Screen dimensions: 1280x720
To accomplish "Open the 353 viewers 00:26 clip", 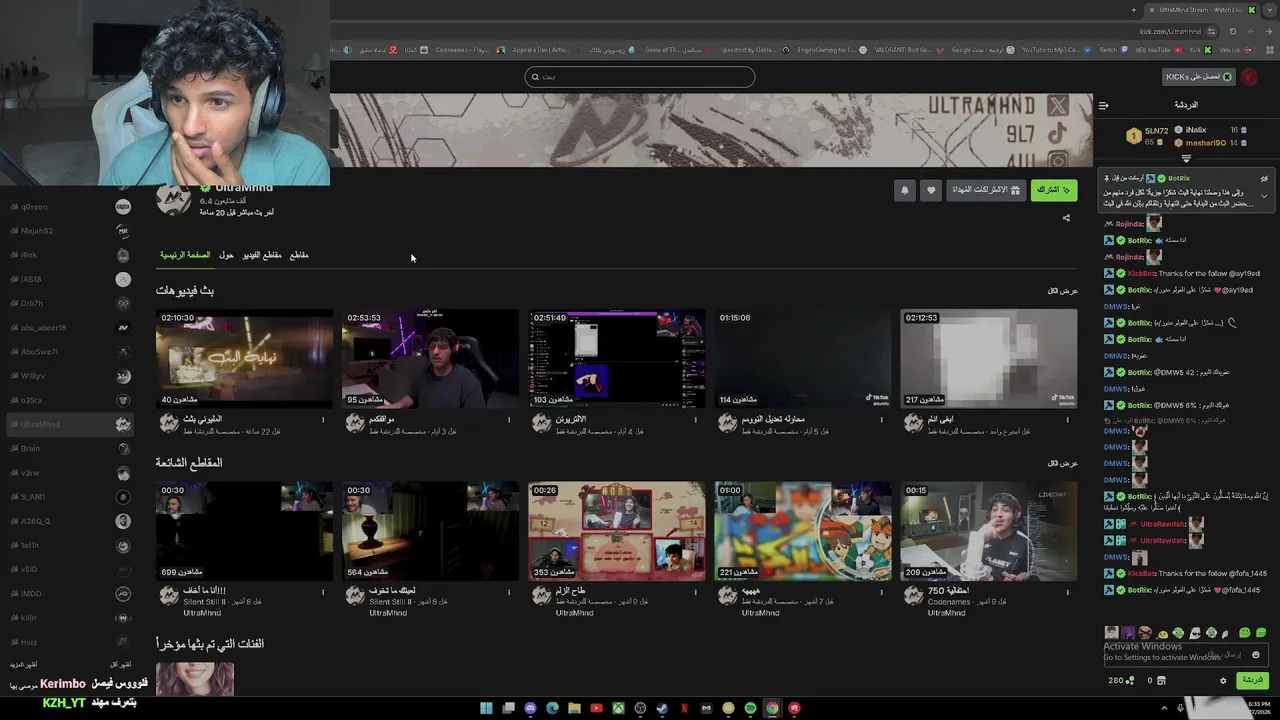I will (x=616, y=531).
